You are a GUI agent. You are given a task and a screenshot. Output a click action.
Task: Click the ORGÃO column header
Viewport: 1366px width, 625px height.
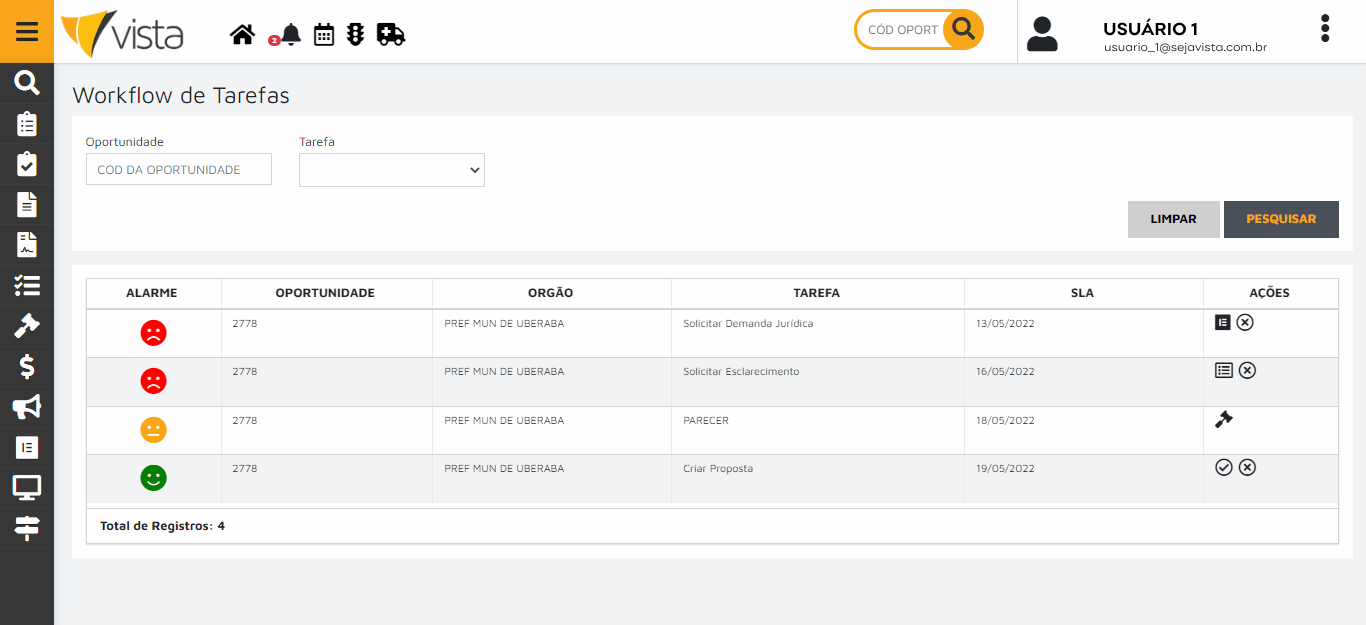(x=551, y=293)
